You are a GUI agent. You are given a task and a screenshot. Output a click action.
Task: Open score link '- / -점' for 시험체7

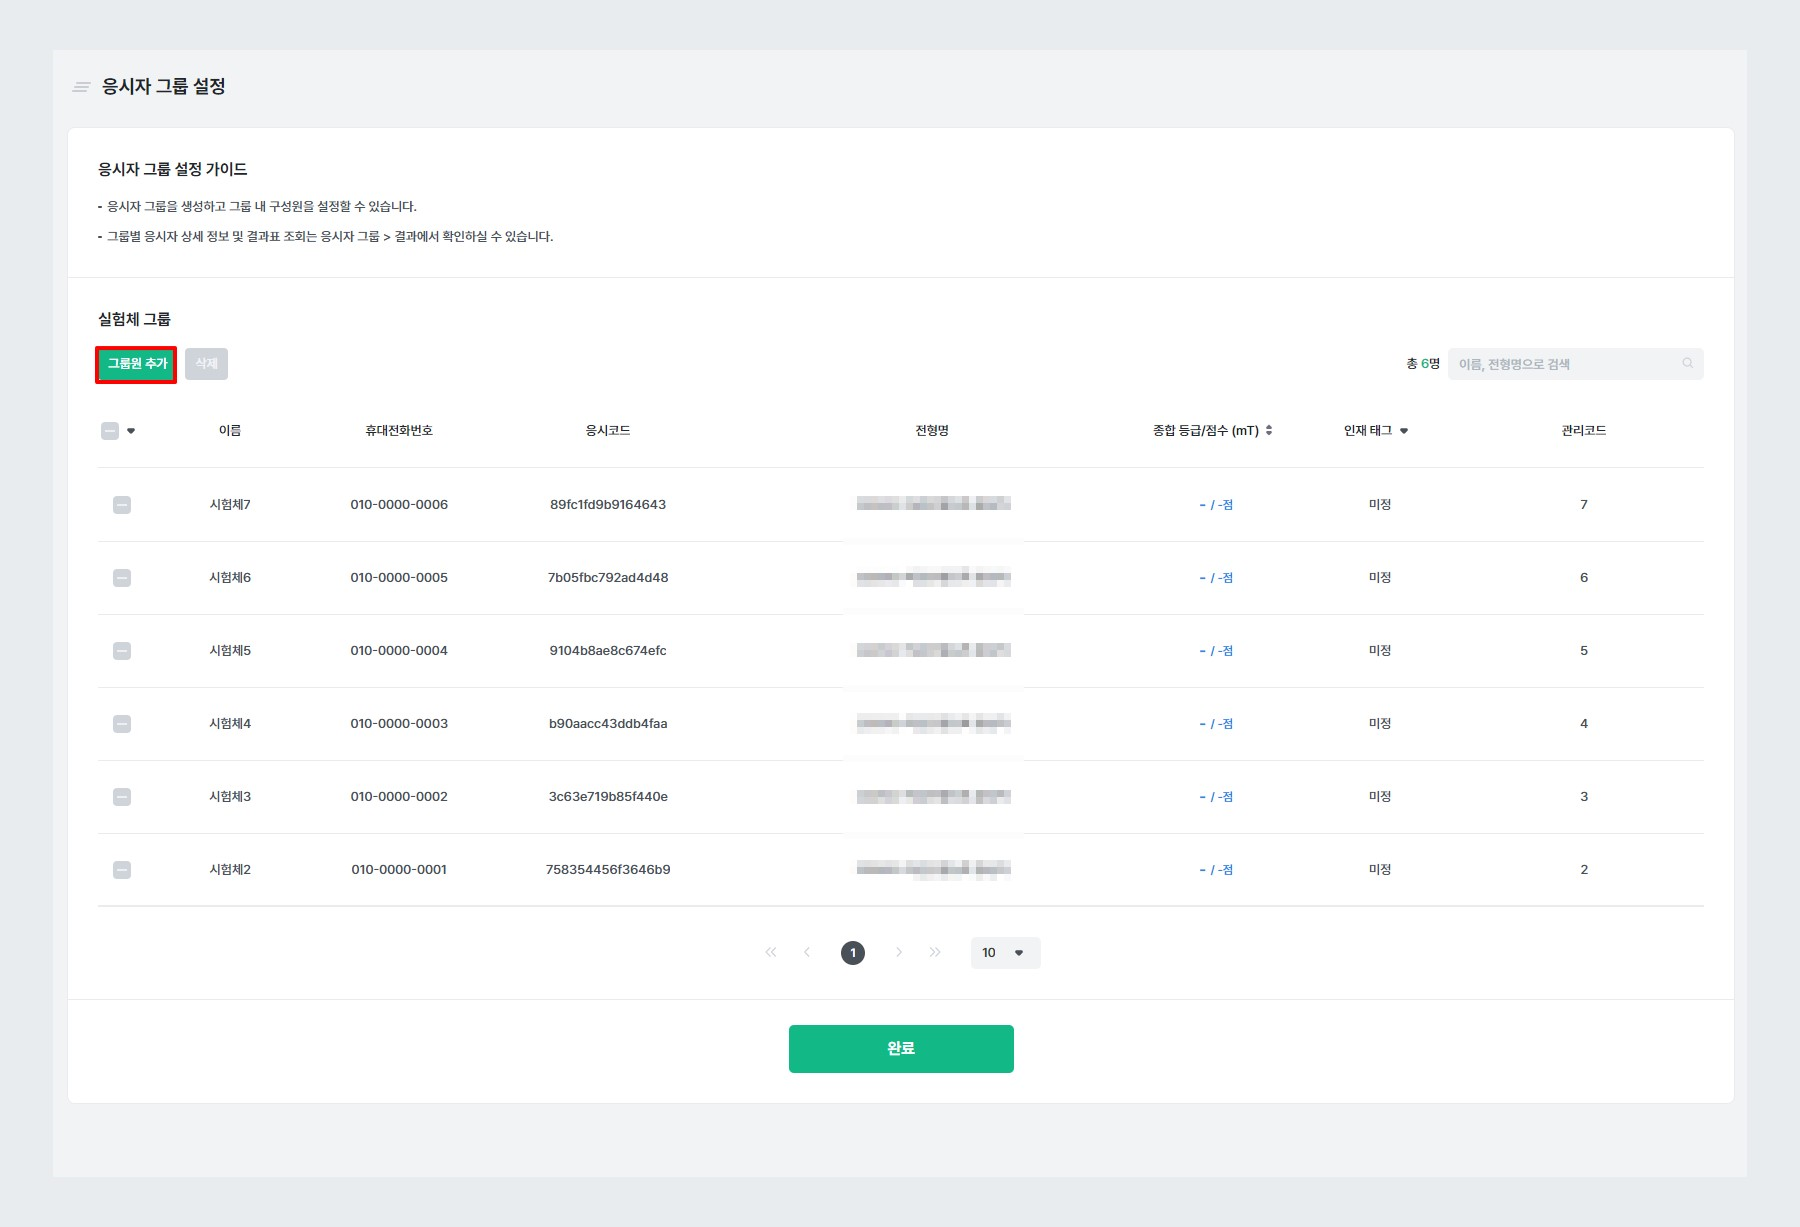[1216, 505]
